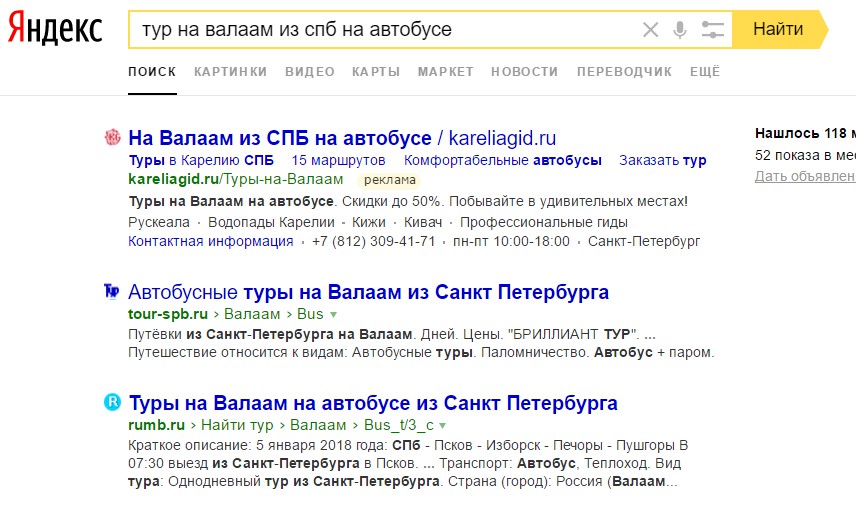Open the Карты tab

[x=376, y=72]
